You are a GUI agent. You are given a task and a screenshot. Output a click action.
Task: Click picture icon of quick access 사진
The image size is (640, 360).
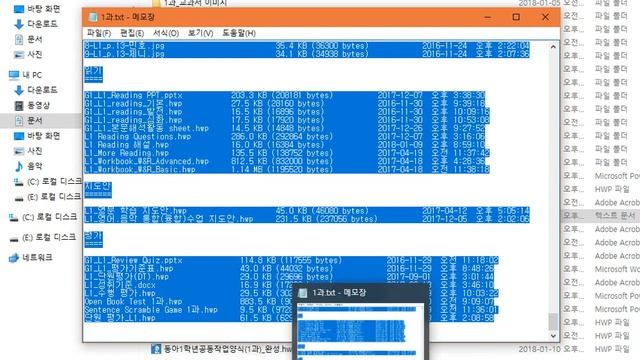point(19,54)
